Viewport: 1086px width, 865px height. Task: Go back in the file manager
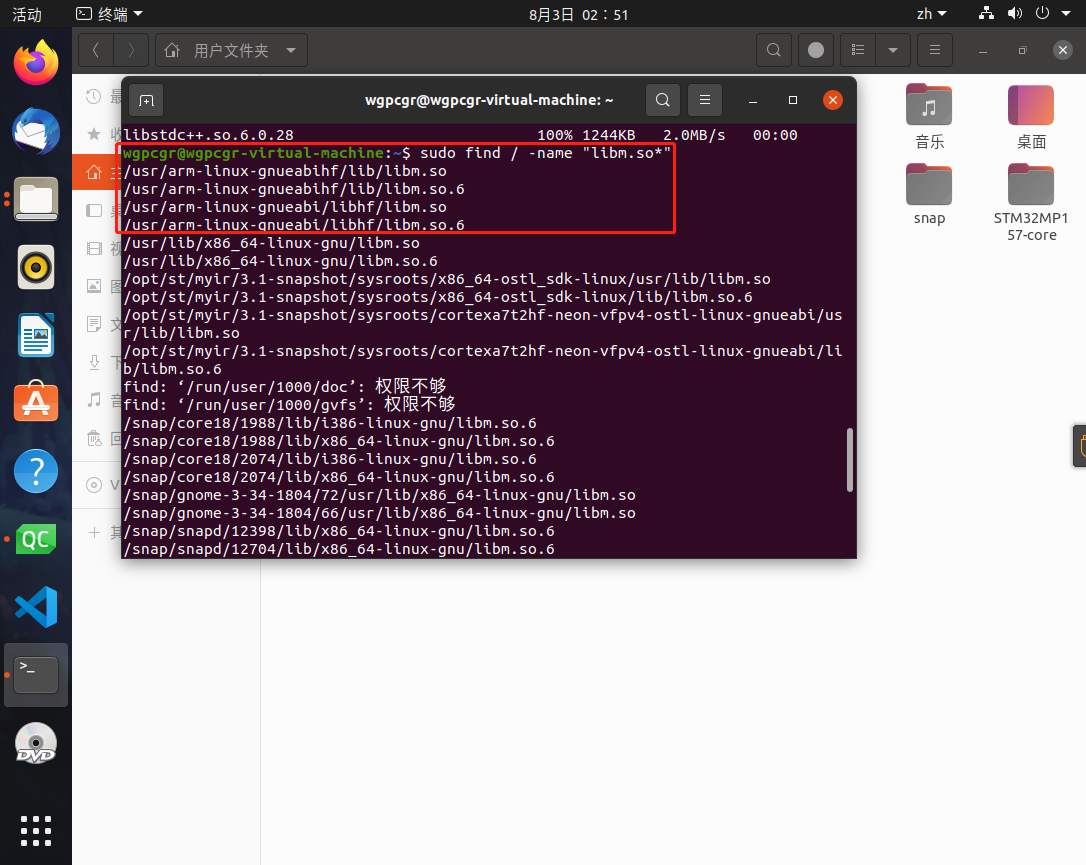pyautogui.click(x=96, y=50)
